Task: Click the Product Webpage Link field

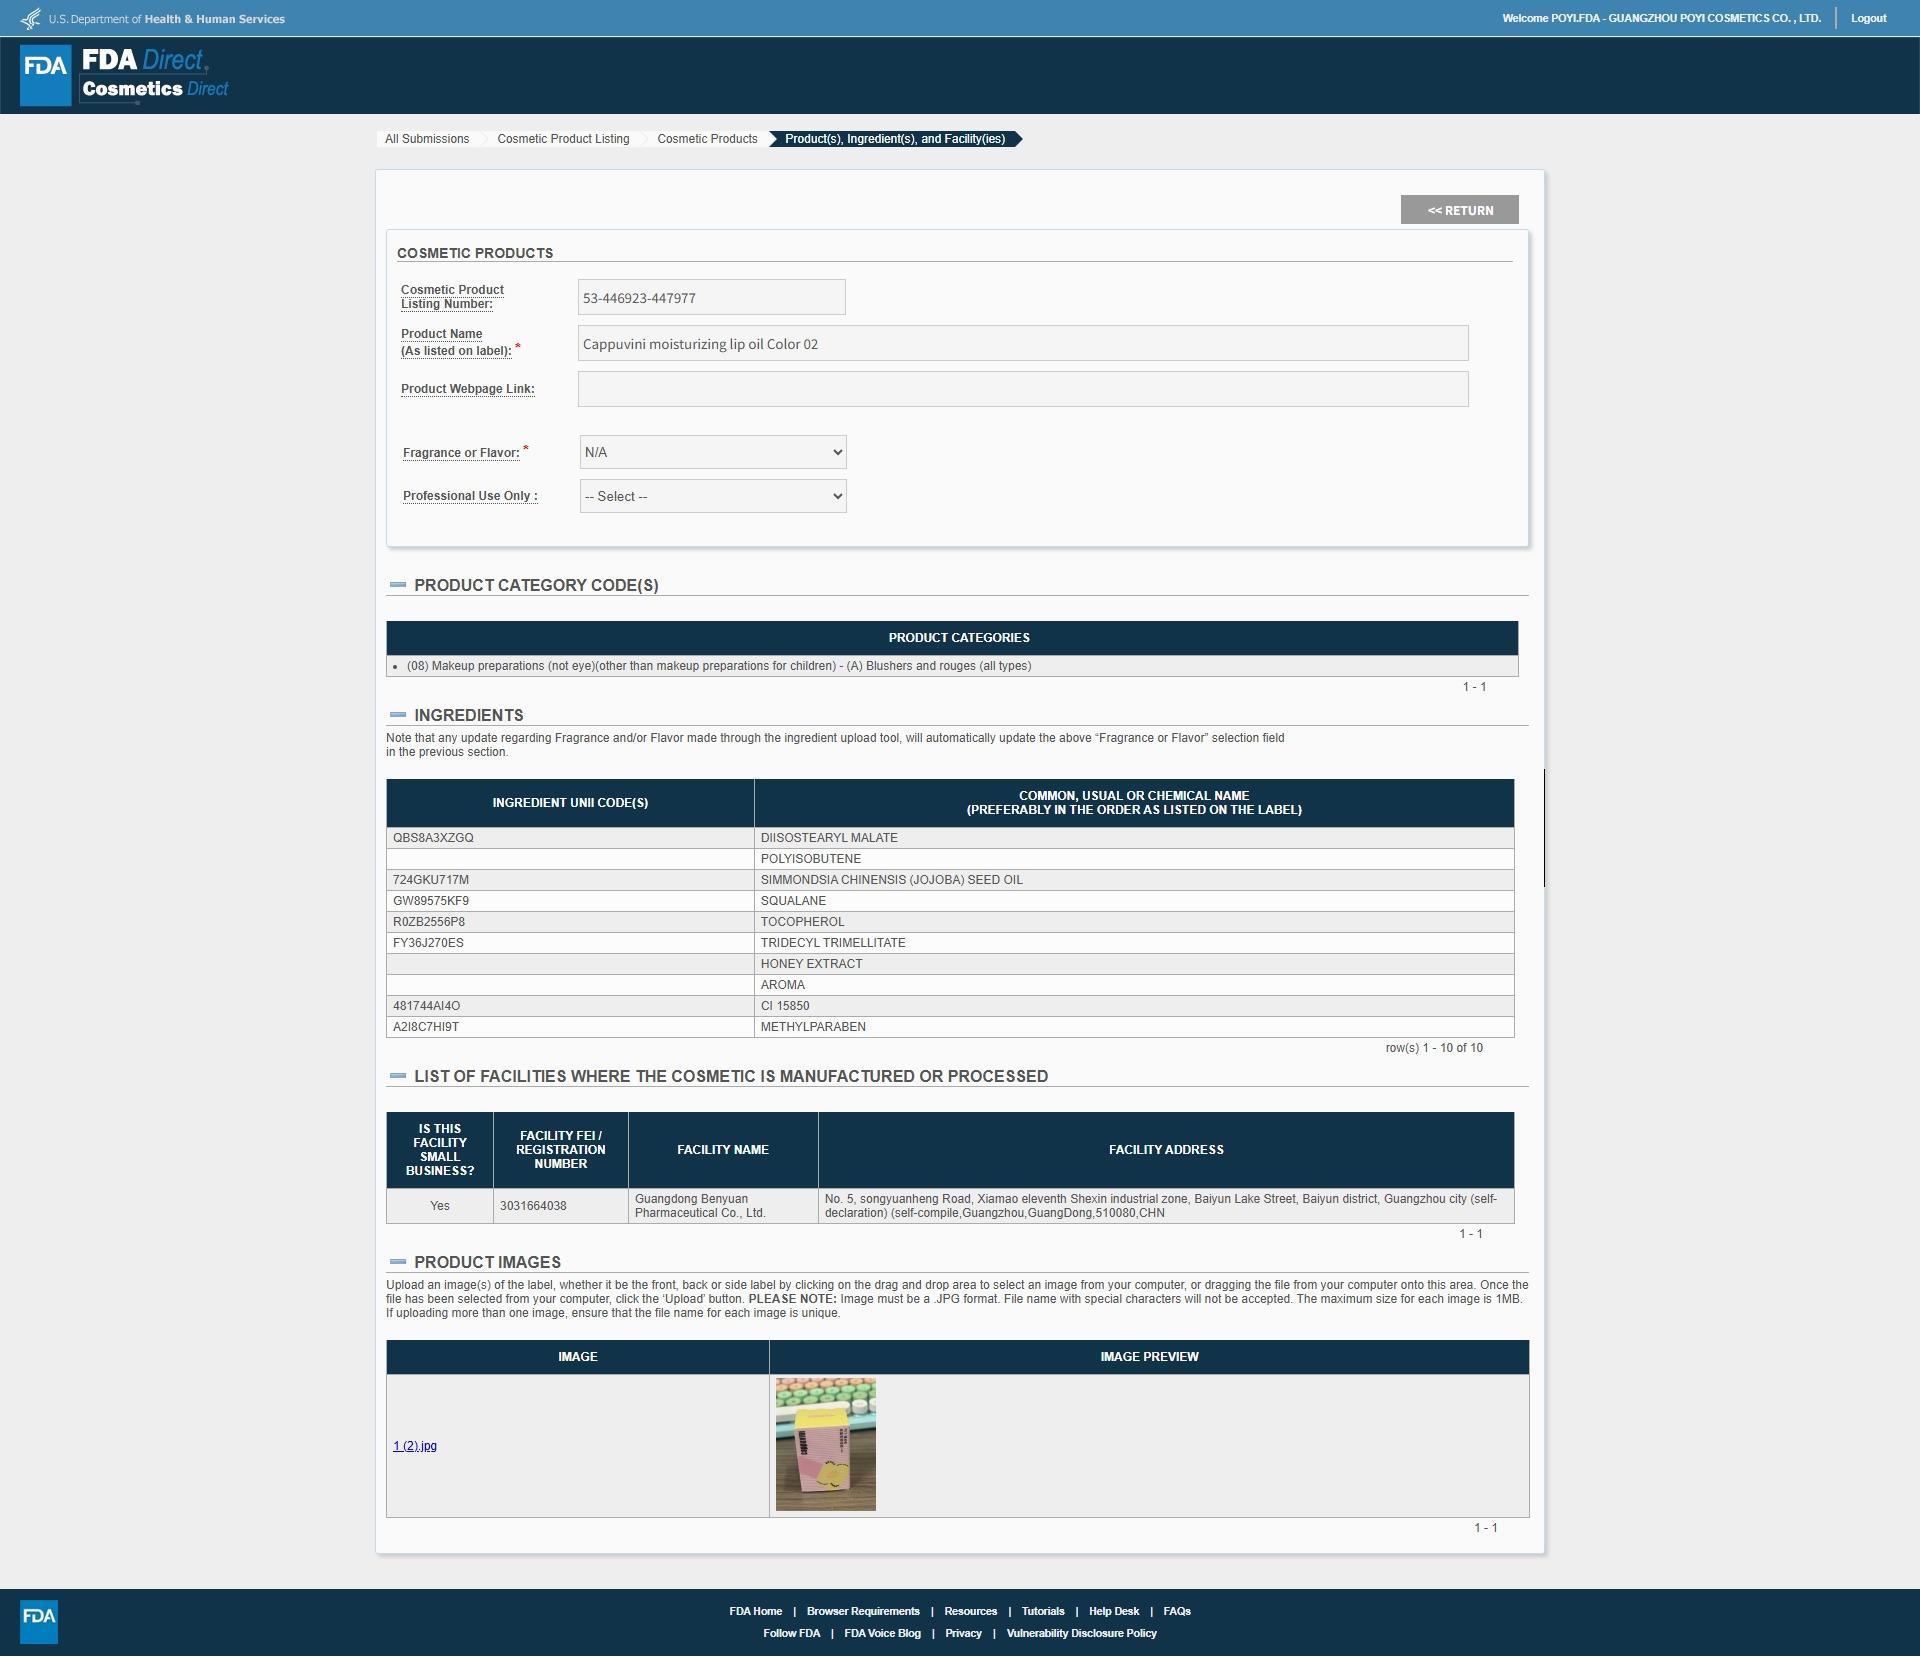Action: tap(1022, 389)
